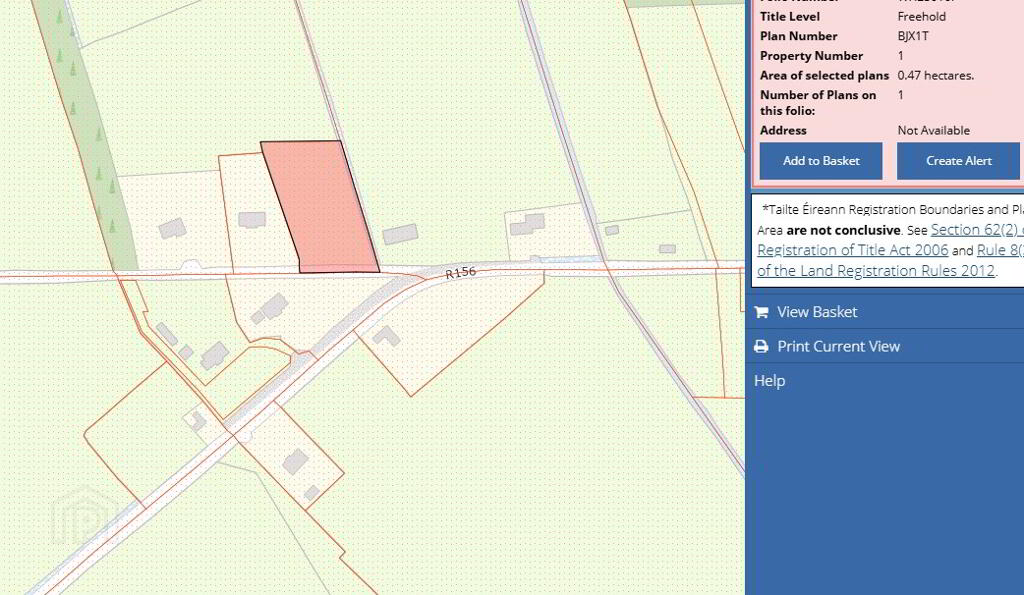This screenshot has height=595, width=1024.
Task: Click the R156 road label on the map
Action: 462,273
